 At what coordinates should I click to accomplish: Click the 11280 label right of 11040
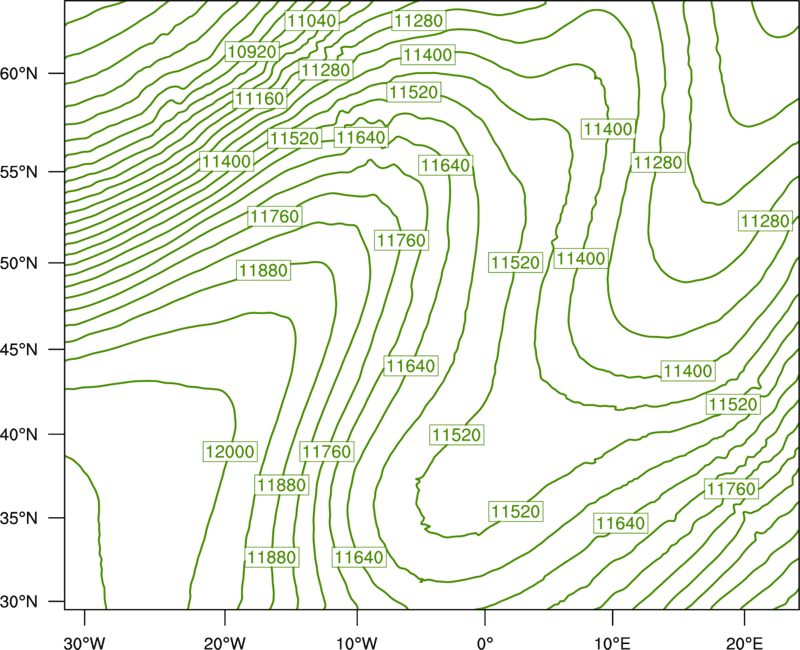(419, 21)
